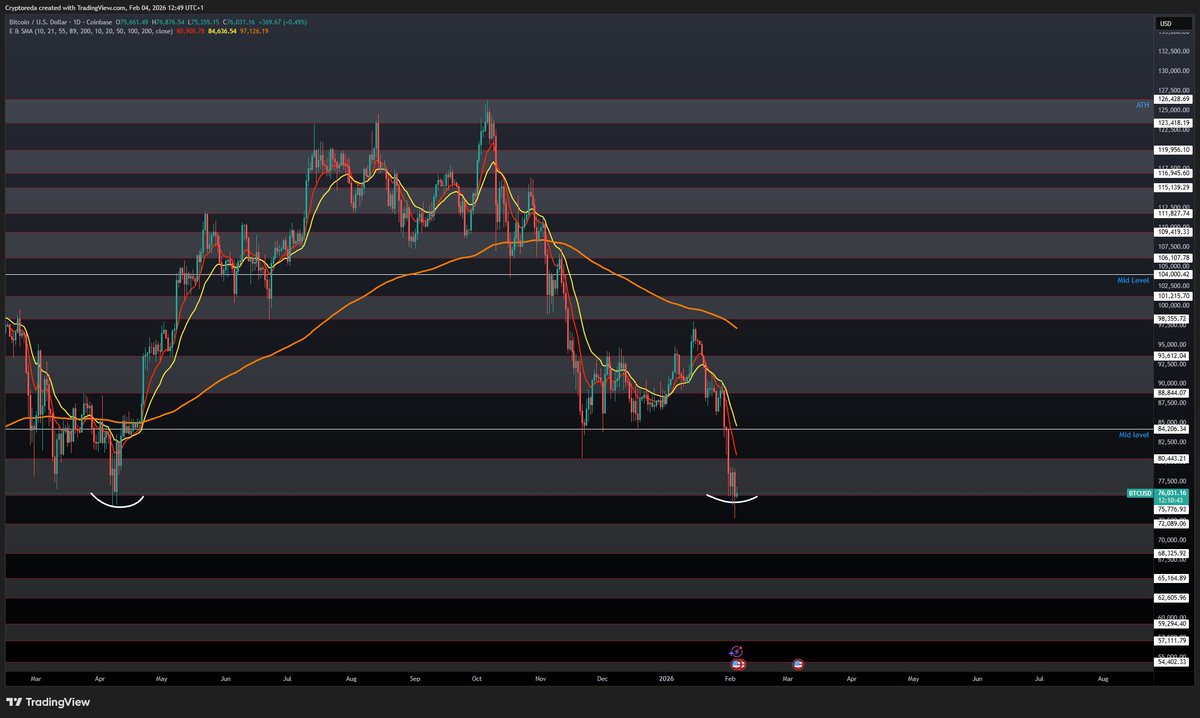This screenshot has height=718, width=1200.
Task: Click the price scale to reset vertical zoom
Action: click(1170, 600)
